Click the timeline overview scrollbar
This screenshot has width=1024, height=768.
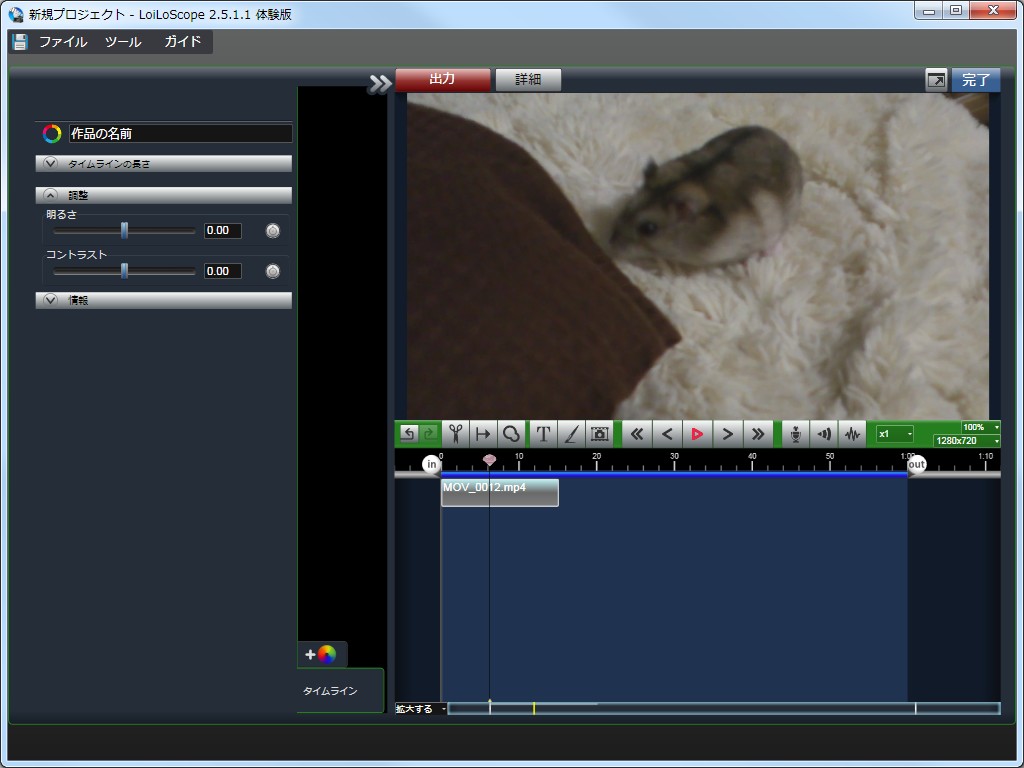point(724,709)
